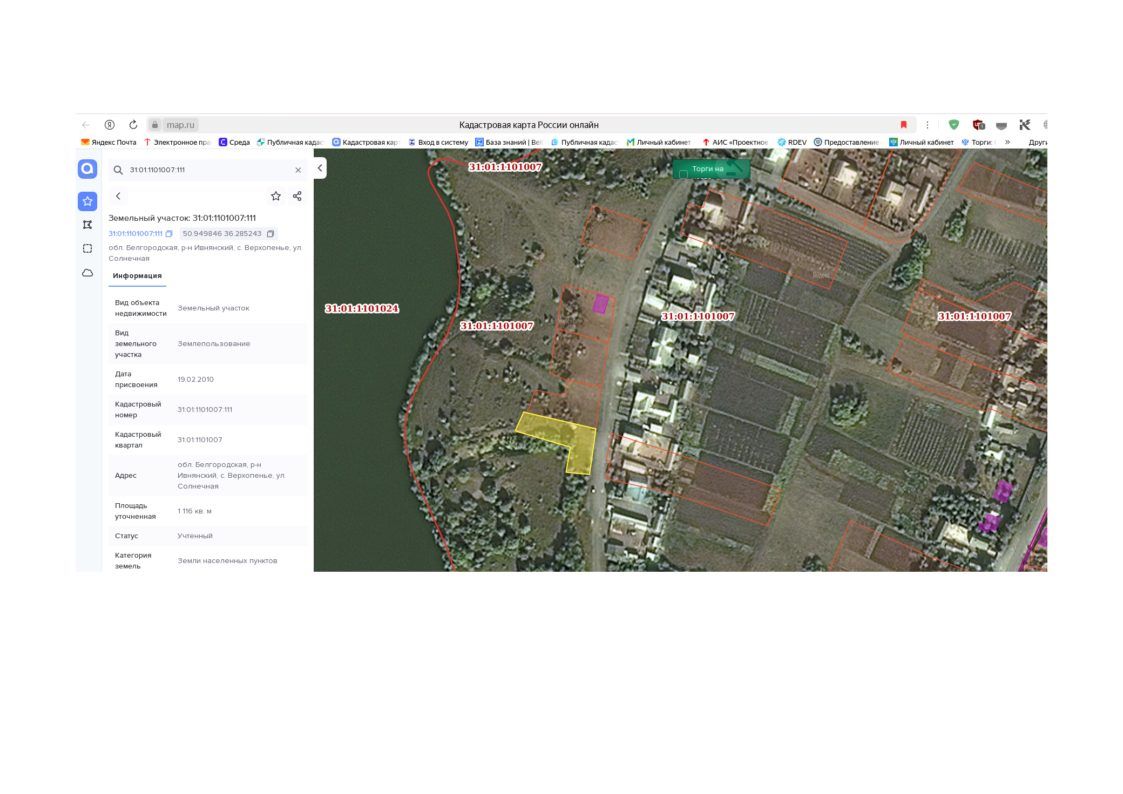This screenshot has height=794, width=1123.
Task: Click the 31:01:1101024 quarter label on map
Action: 362,309
